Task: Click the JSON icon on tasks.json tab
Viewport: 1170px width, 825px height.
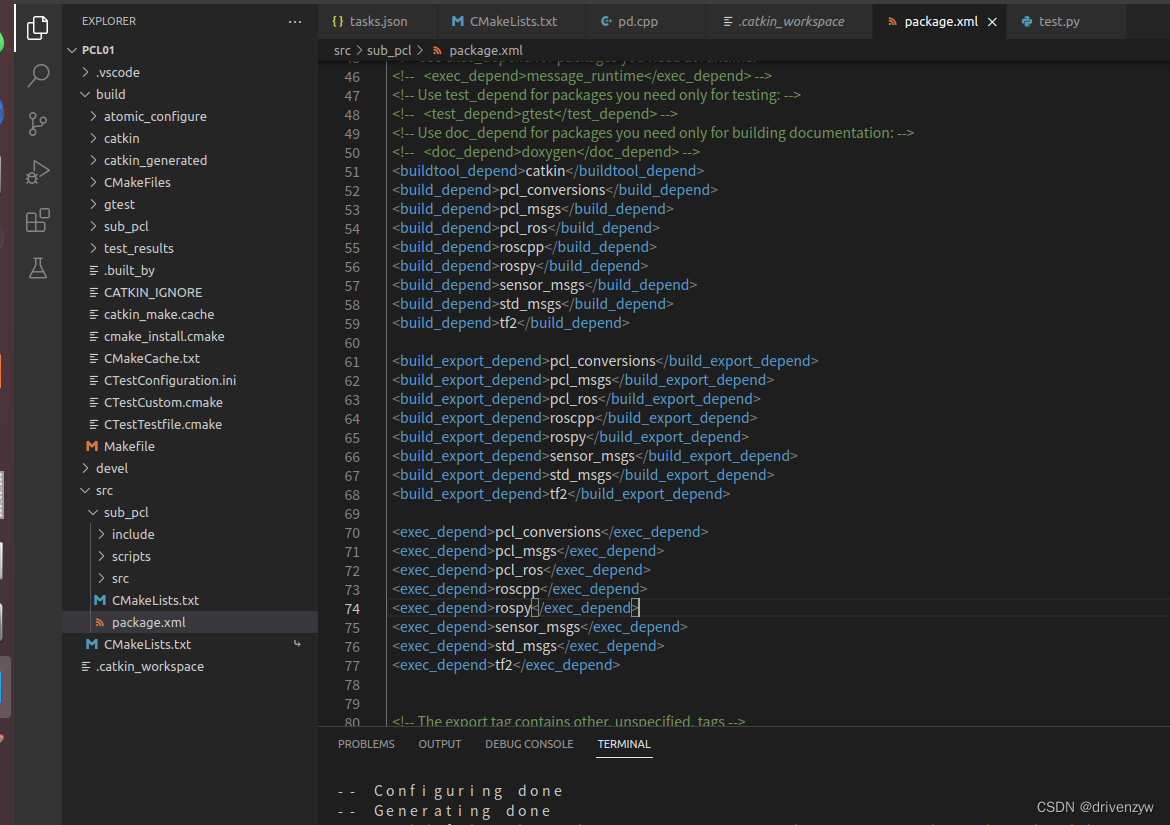Action: coord(338,20)
